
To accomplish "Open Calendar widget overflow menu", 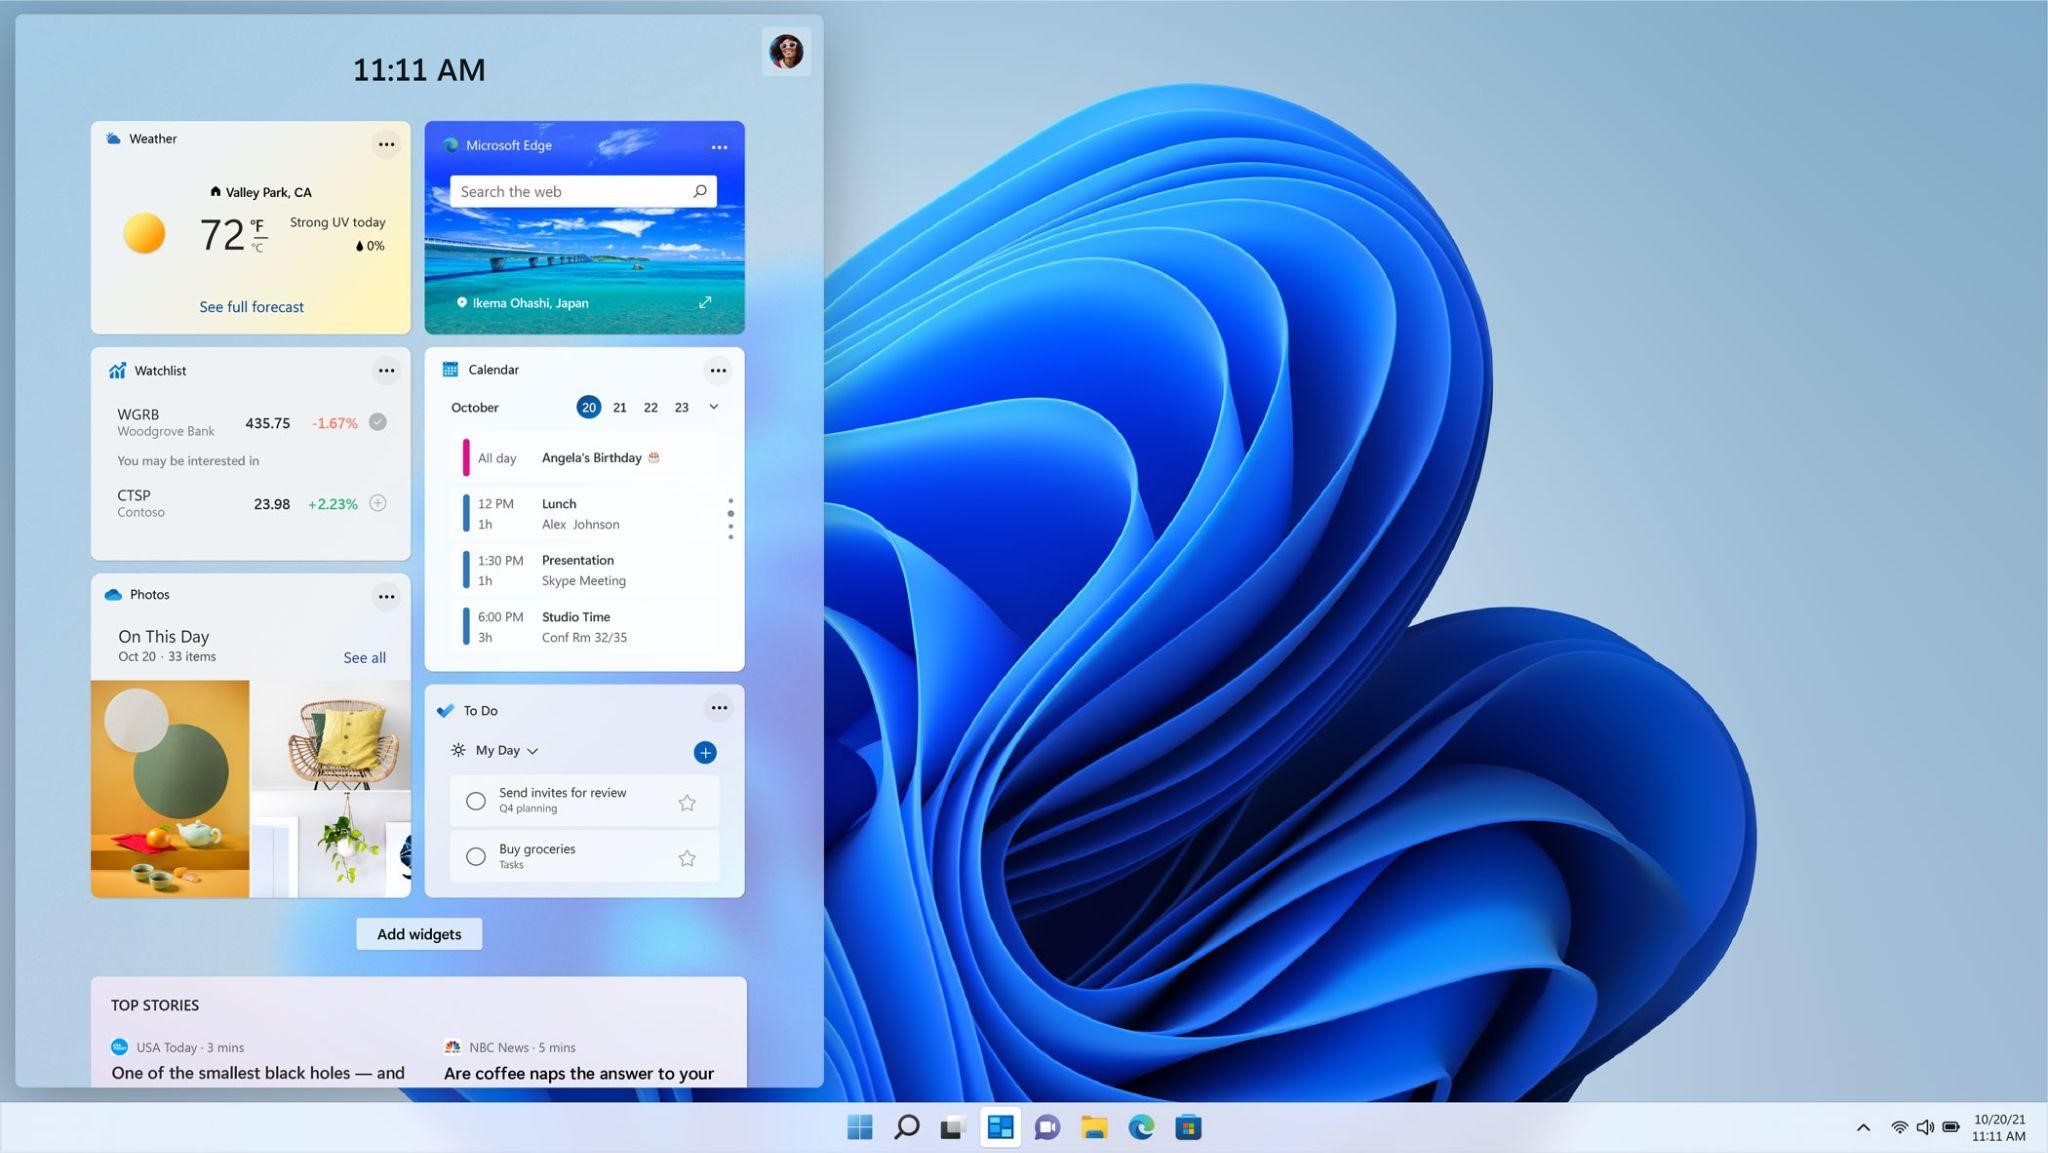I will pyautogui.click(x=716, y=368).
